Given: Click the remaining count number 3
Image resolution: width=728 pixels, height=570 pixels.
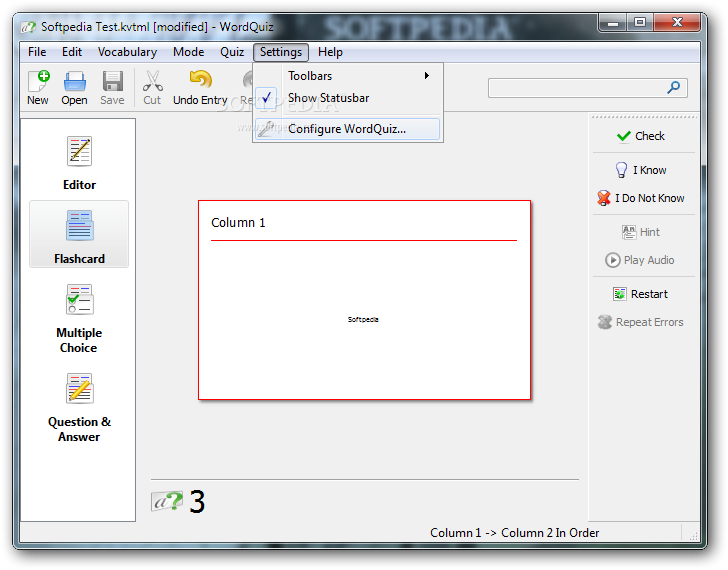Looking at the screenshot, I should pyautogui.click(x=197, y=502).
